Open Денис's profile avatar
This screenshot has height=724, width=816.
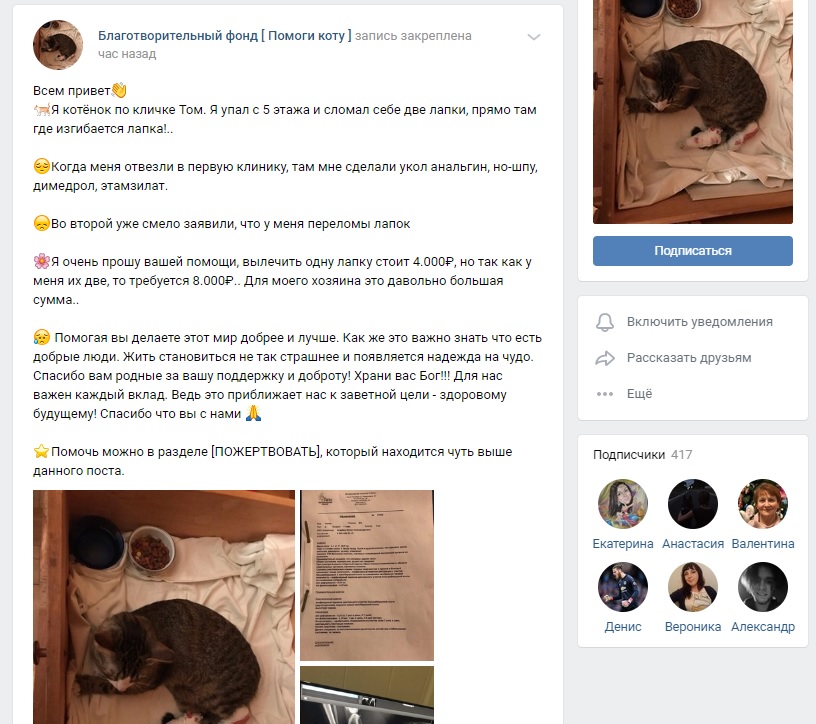(x=623, y=587)
